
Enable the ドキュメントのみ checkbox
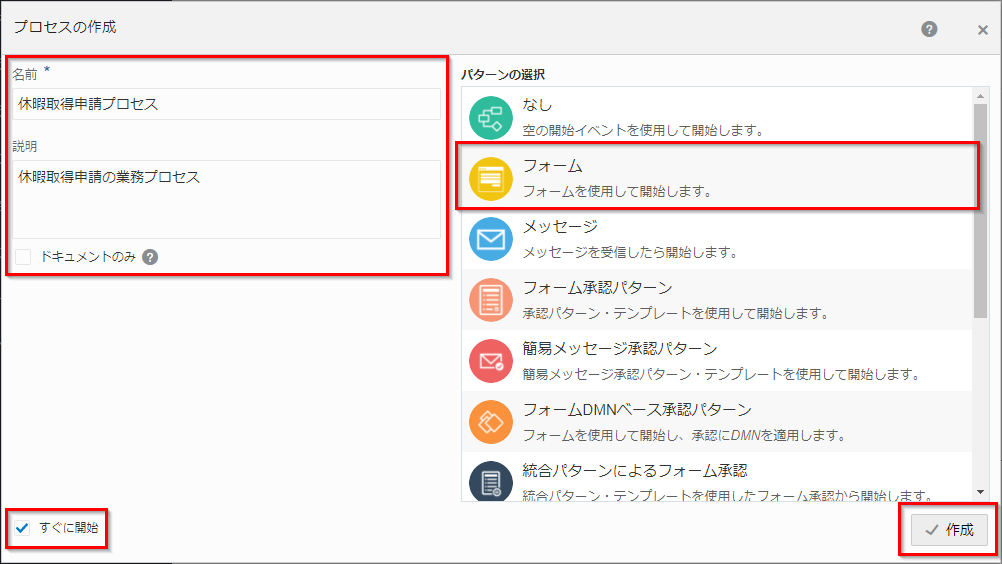(x=23, y=257)
